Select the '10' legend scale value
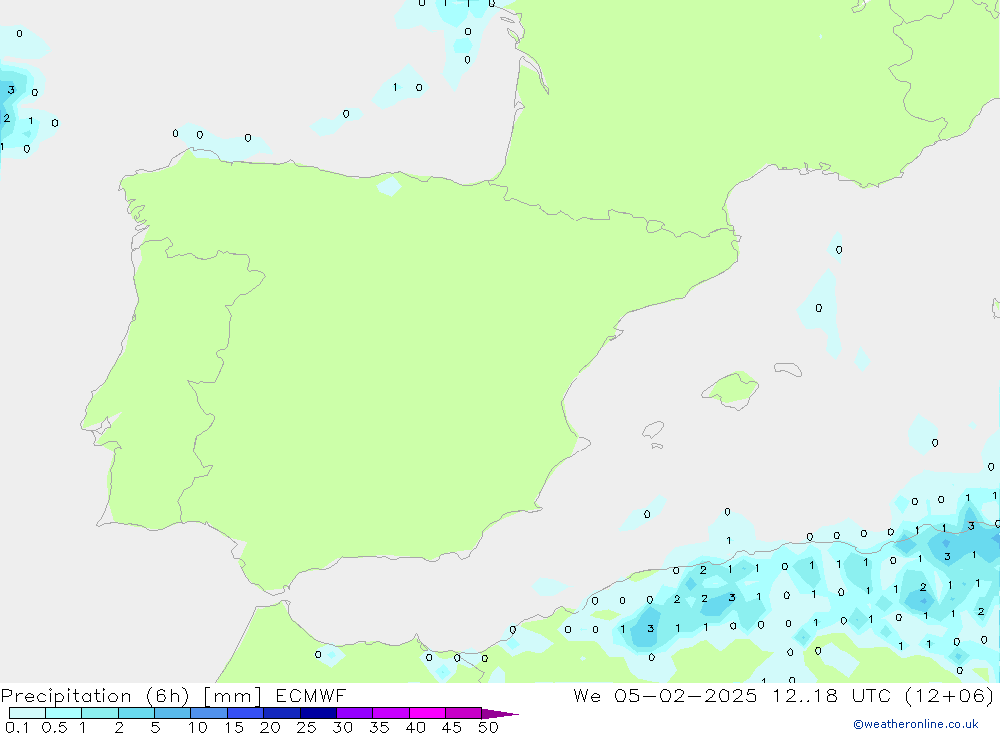The height and width of the screenshot is (733, 1000). 197,727
